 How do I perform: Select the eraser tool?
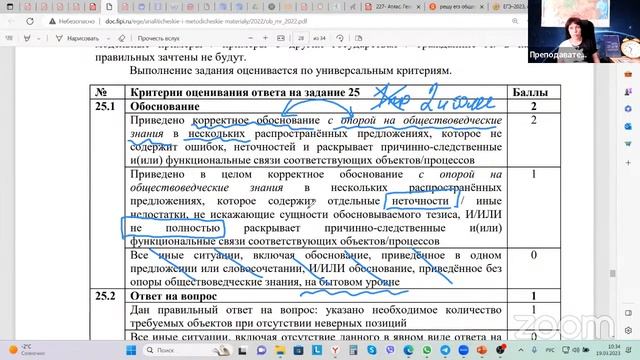[x=121, y=38]
